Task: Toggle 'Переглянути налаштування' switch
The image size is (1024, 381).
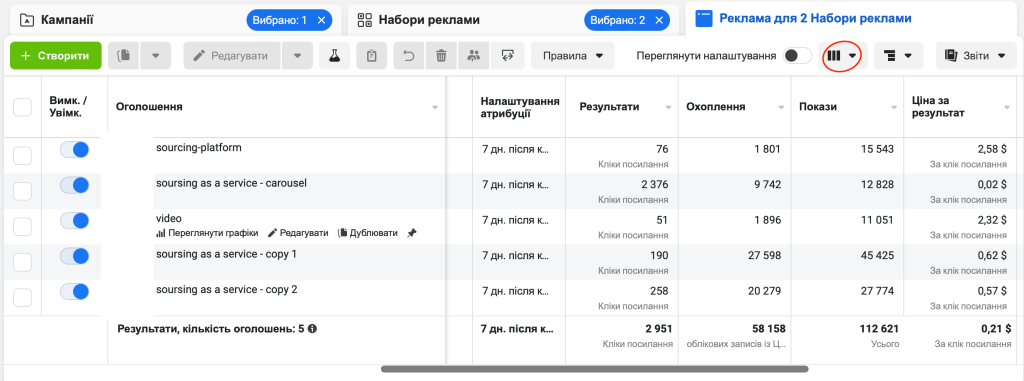Action: (x=797, y=56)
